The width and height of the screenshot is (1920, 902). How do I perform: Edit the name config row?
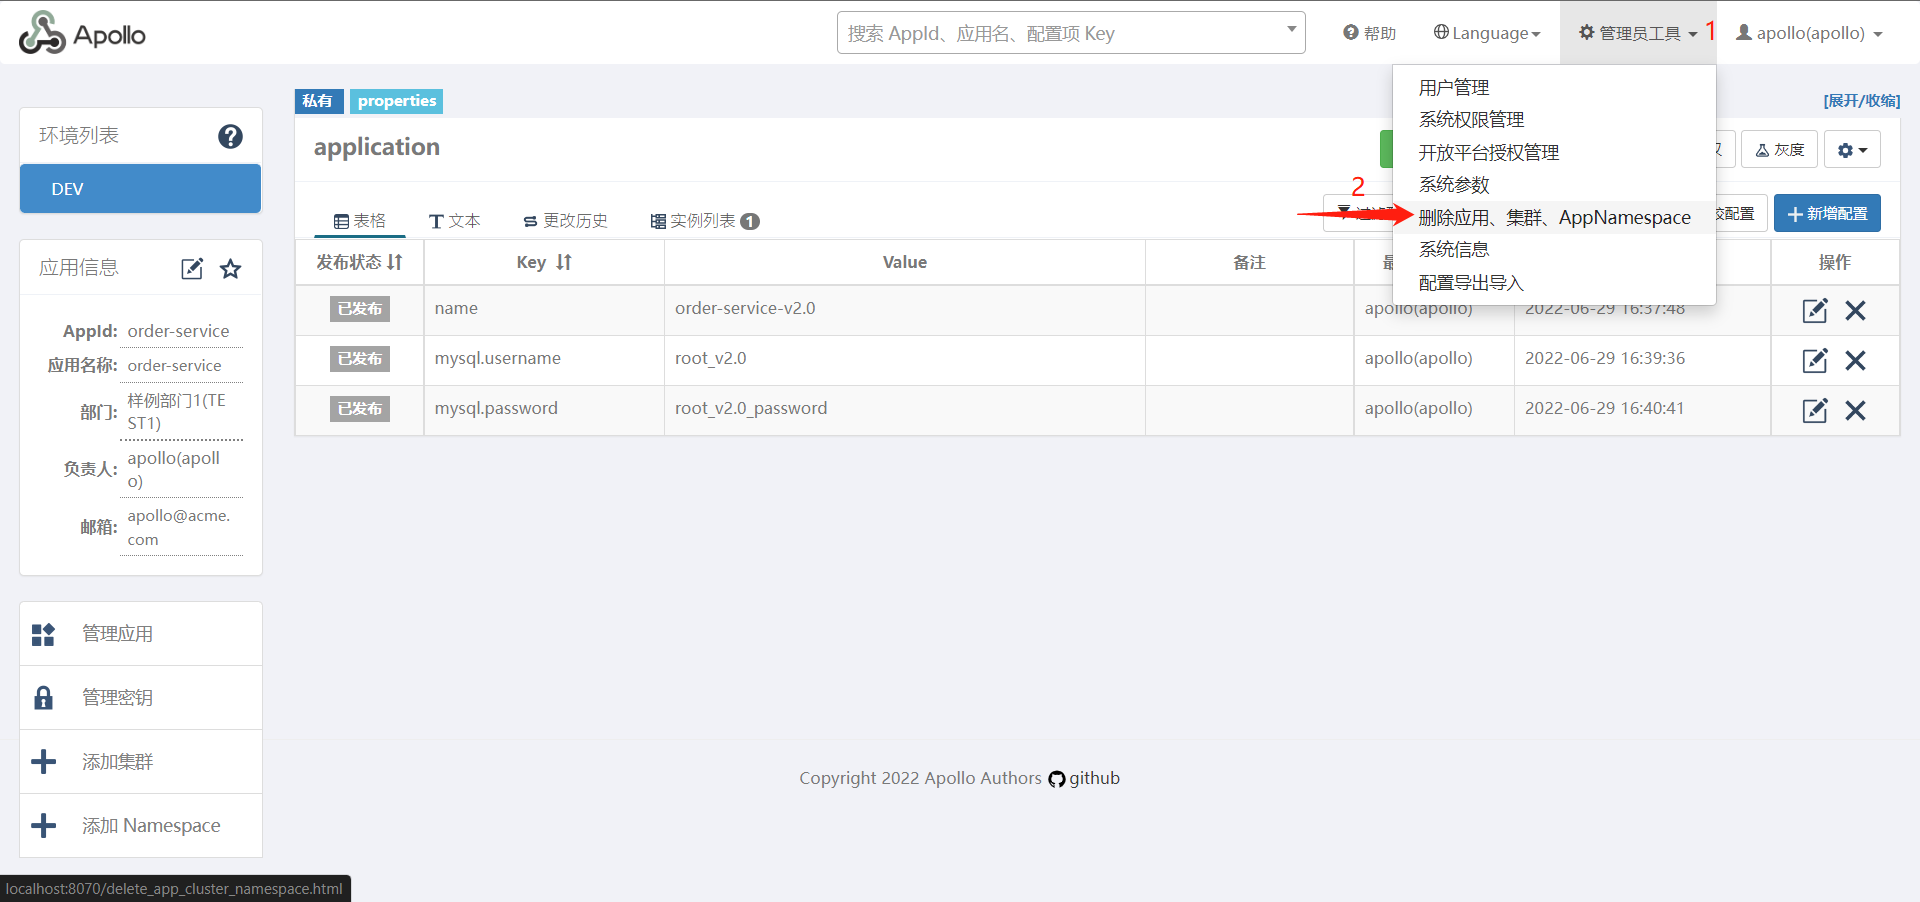click(1814, 310)
